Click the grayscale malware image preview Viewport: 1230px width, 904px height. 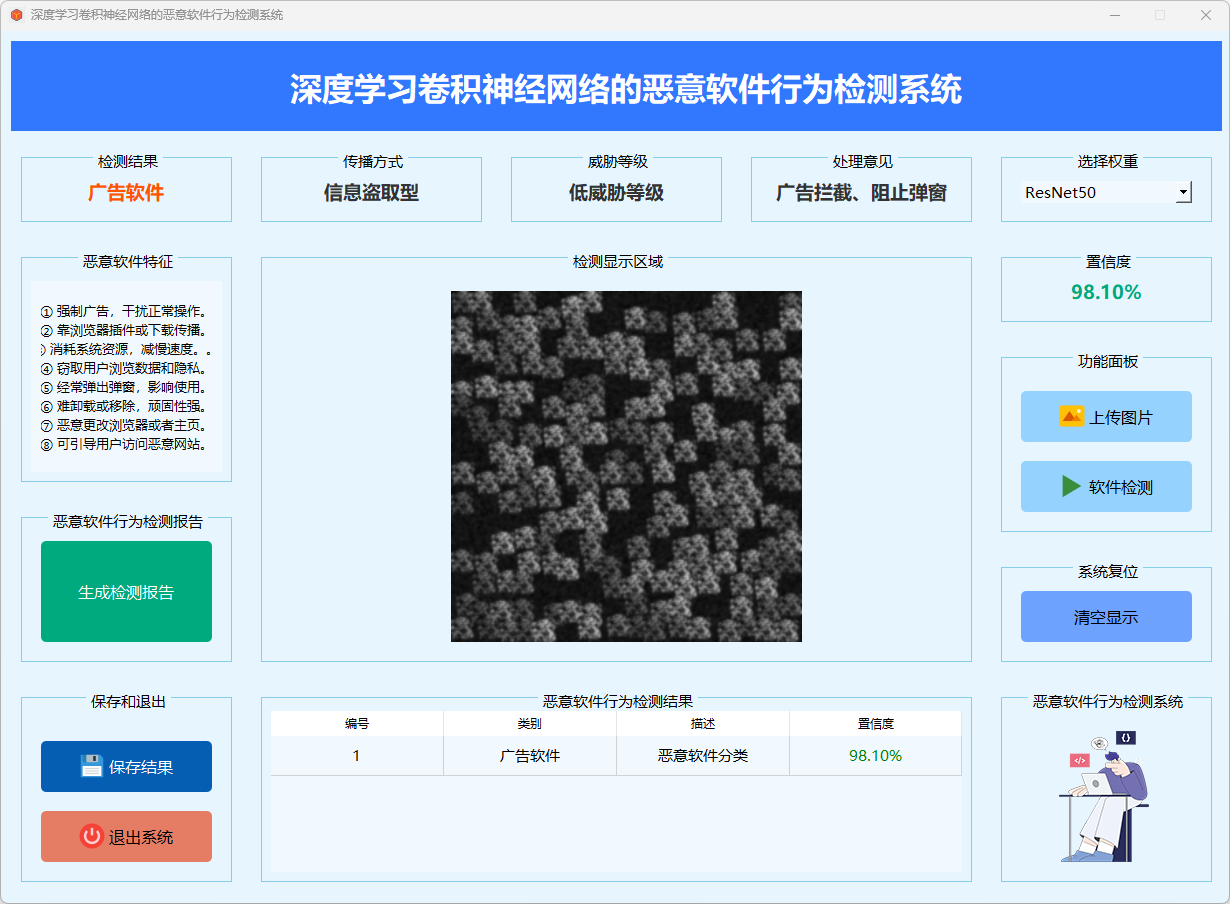[x=626, y=466]
